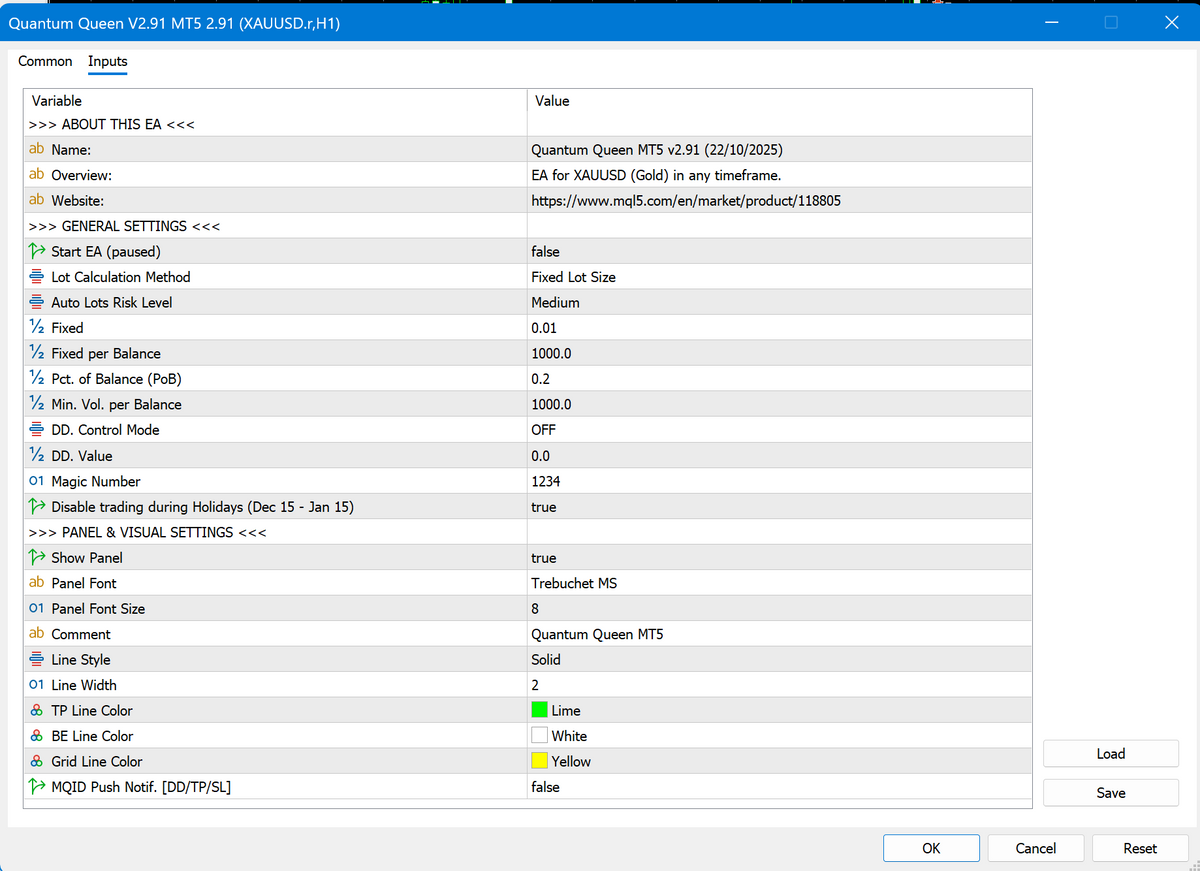Toggle Start EA (paused) to true

[700, 251]
